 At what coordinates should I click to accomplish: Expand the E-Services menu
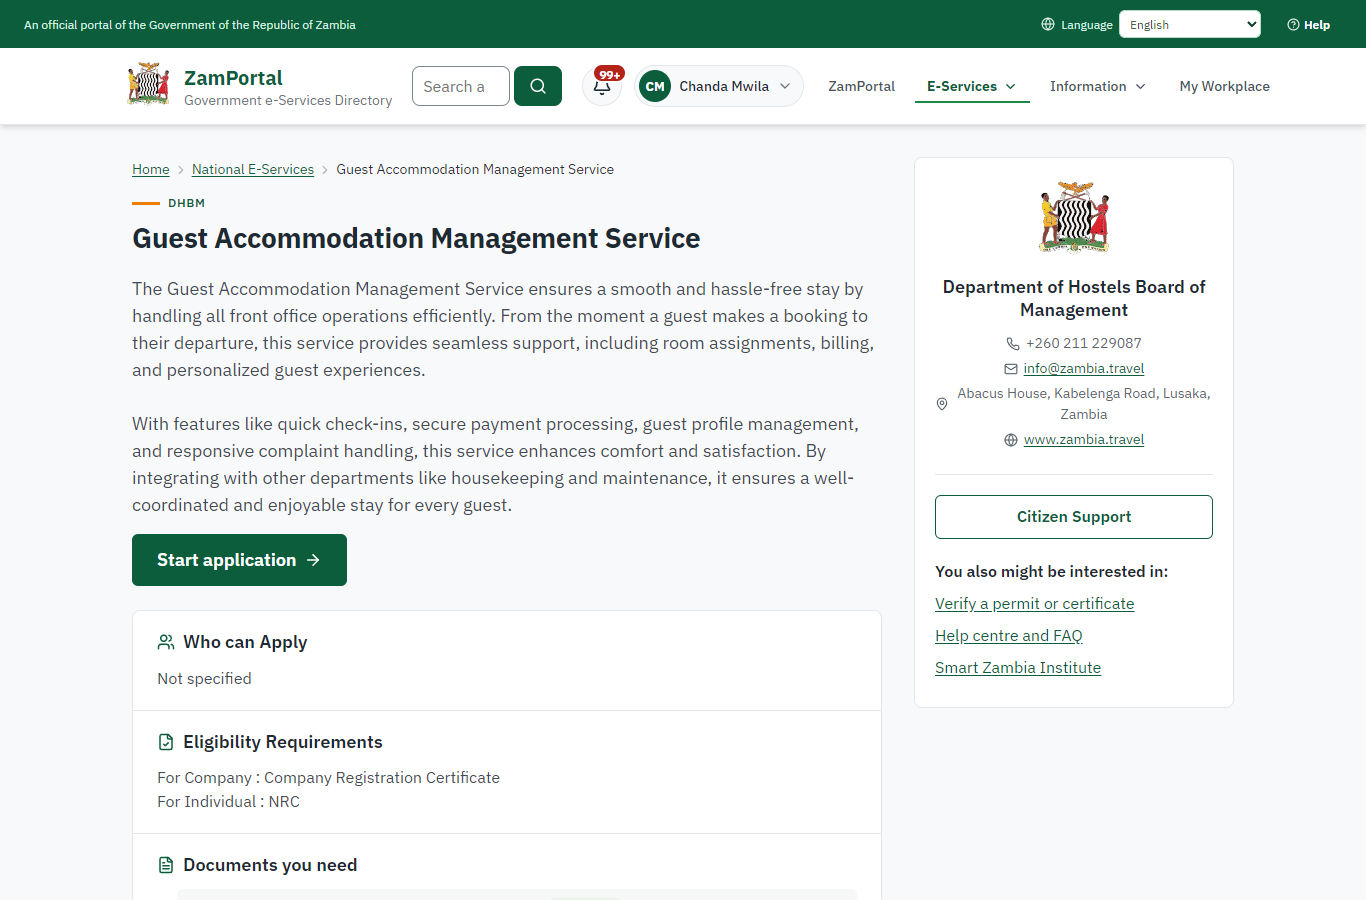(x=972, y=86)
